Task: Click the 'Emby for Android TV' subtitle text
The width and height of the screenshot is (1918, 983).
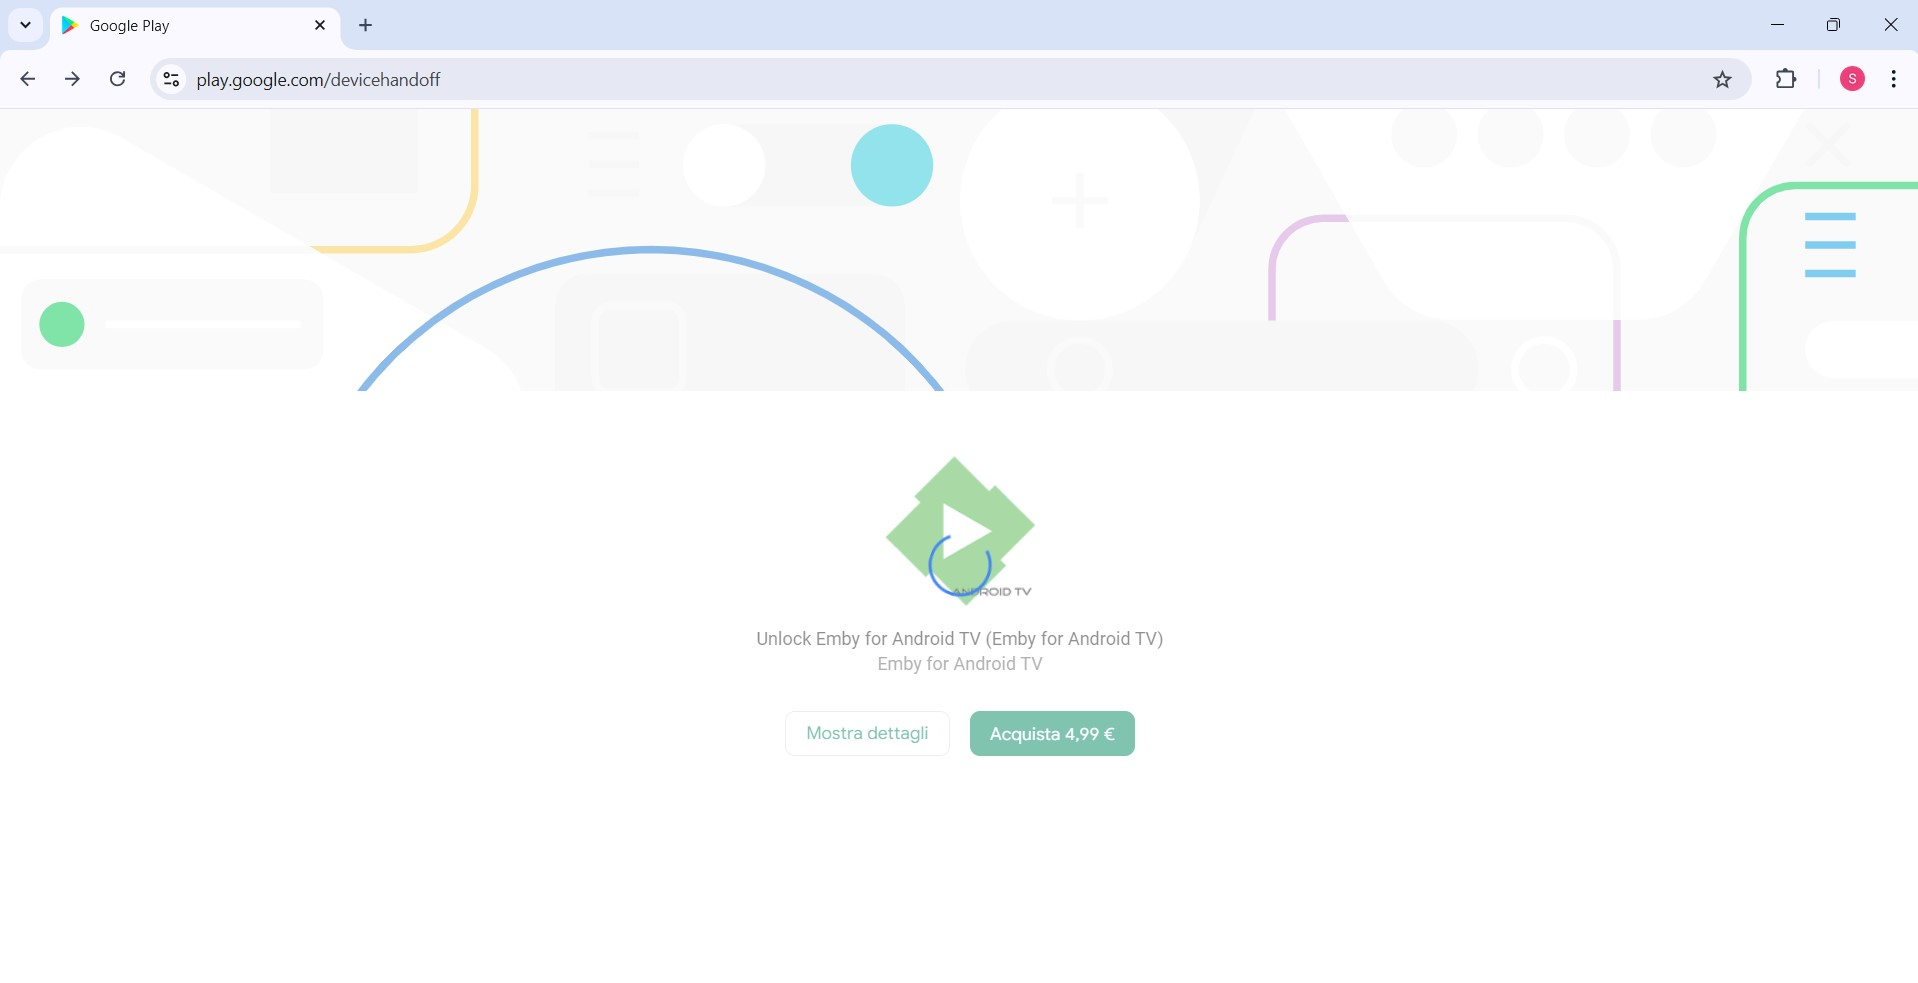Action: 960,664
